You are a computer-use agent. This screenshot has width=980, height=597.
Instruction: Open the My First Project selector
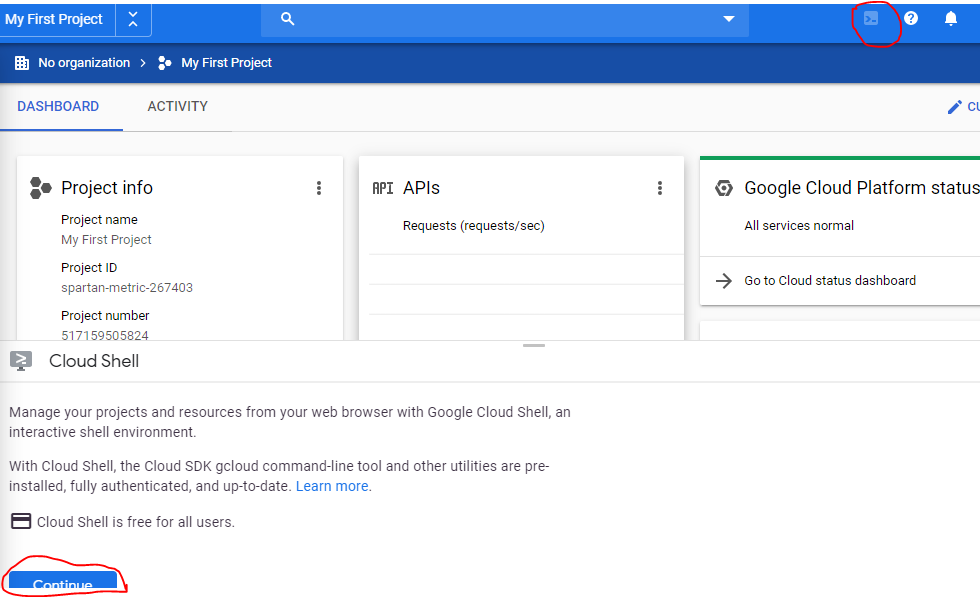click(54, 19)
